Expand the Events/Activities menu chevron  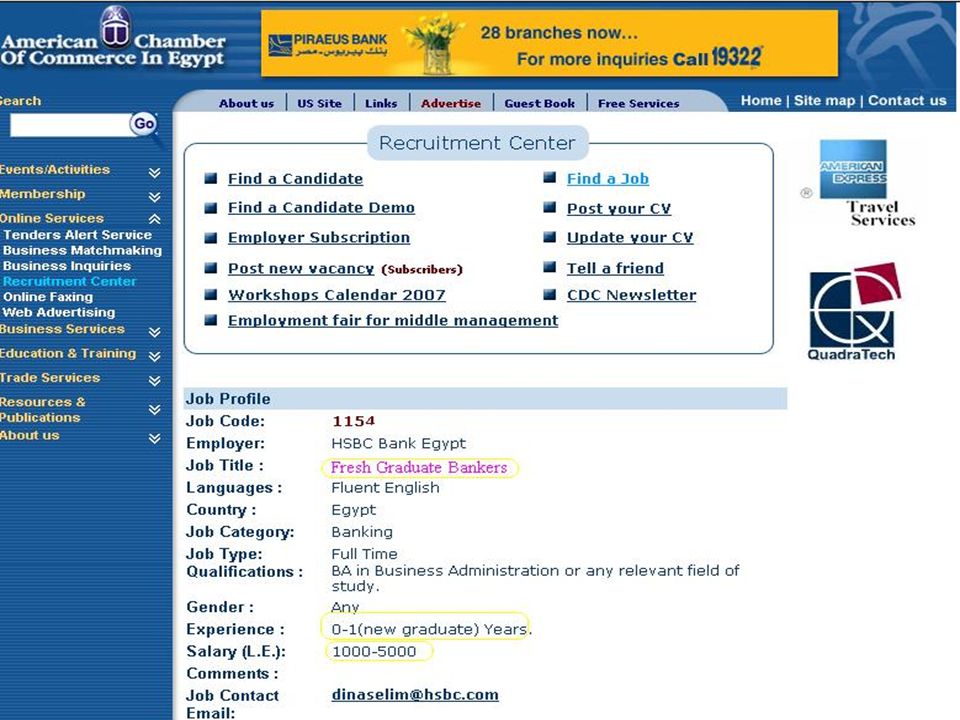[x=155, y=172]
